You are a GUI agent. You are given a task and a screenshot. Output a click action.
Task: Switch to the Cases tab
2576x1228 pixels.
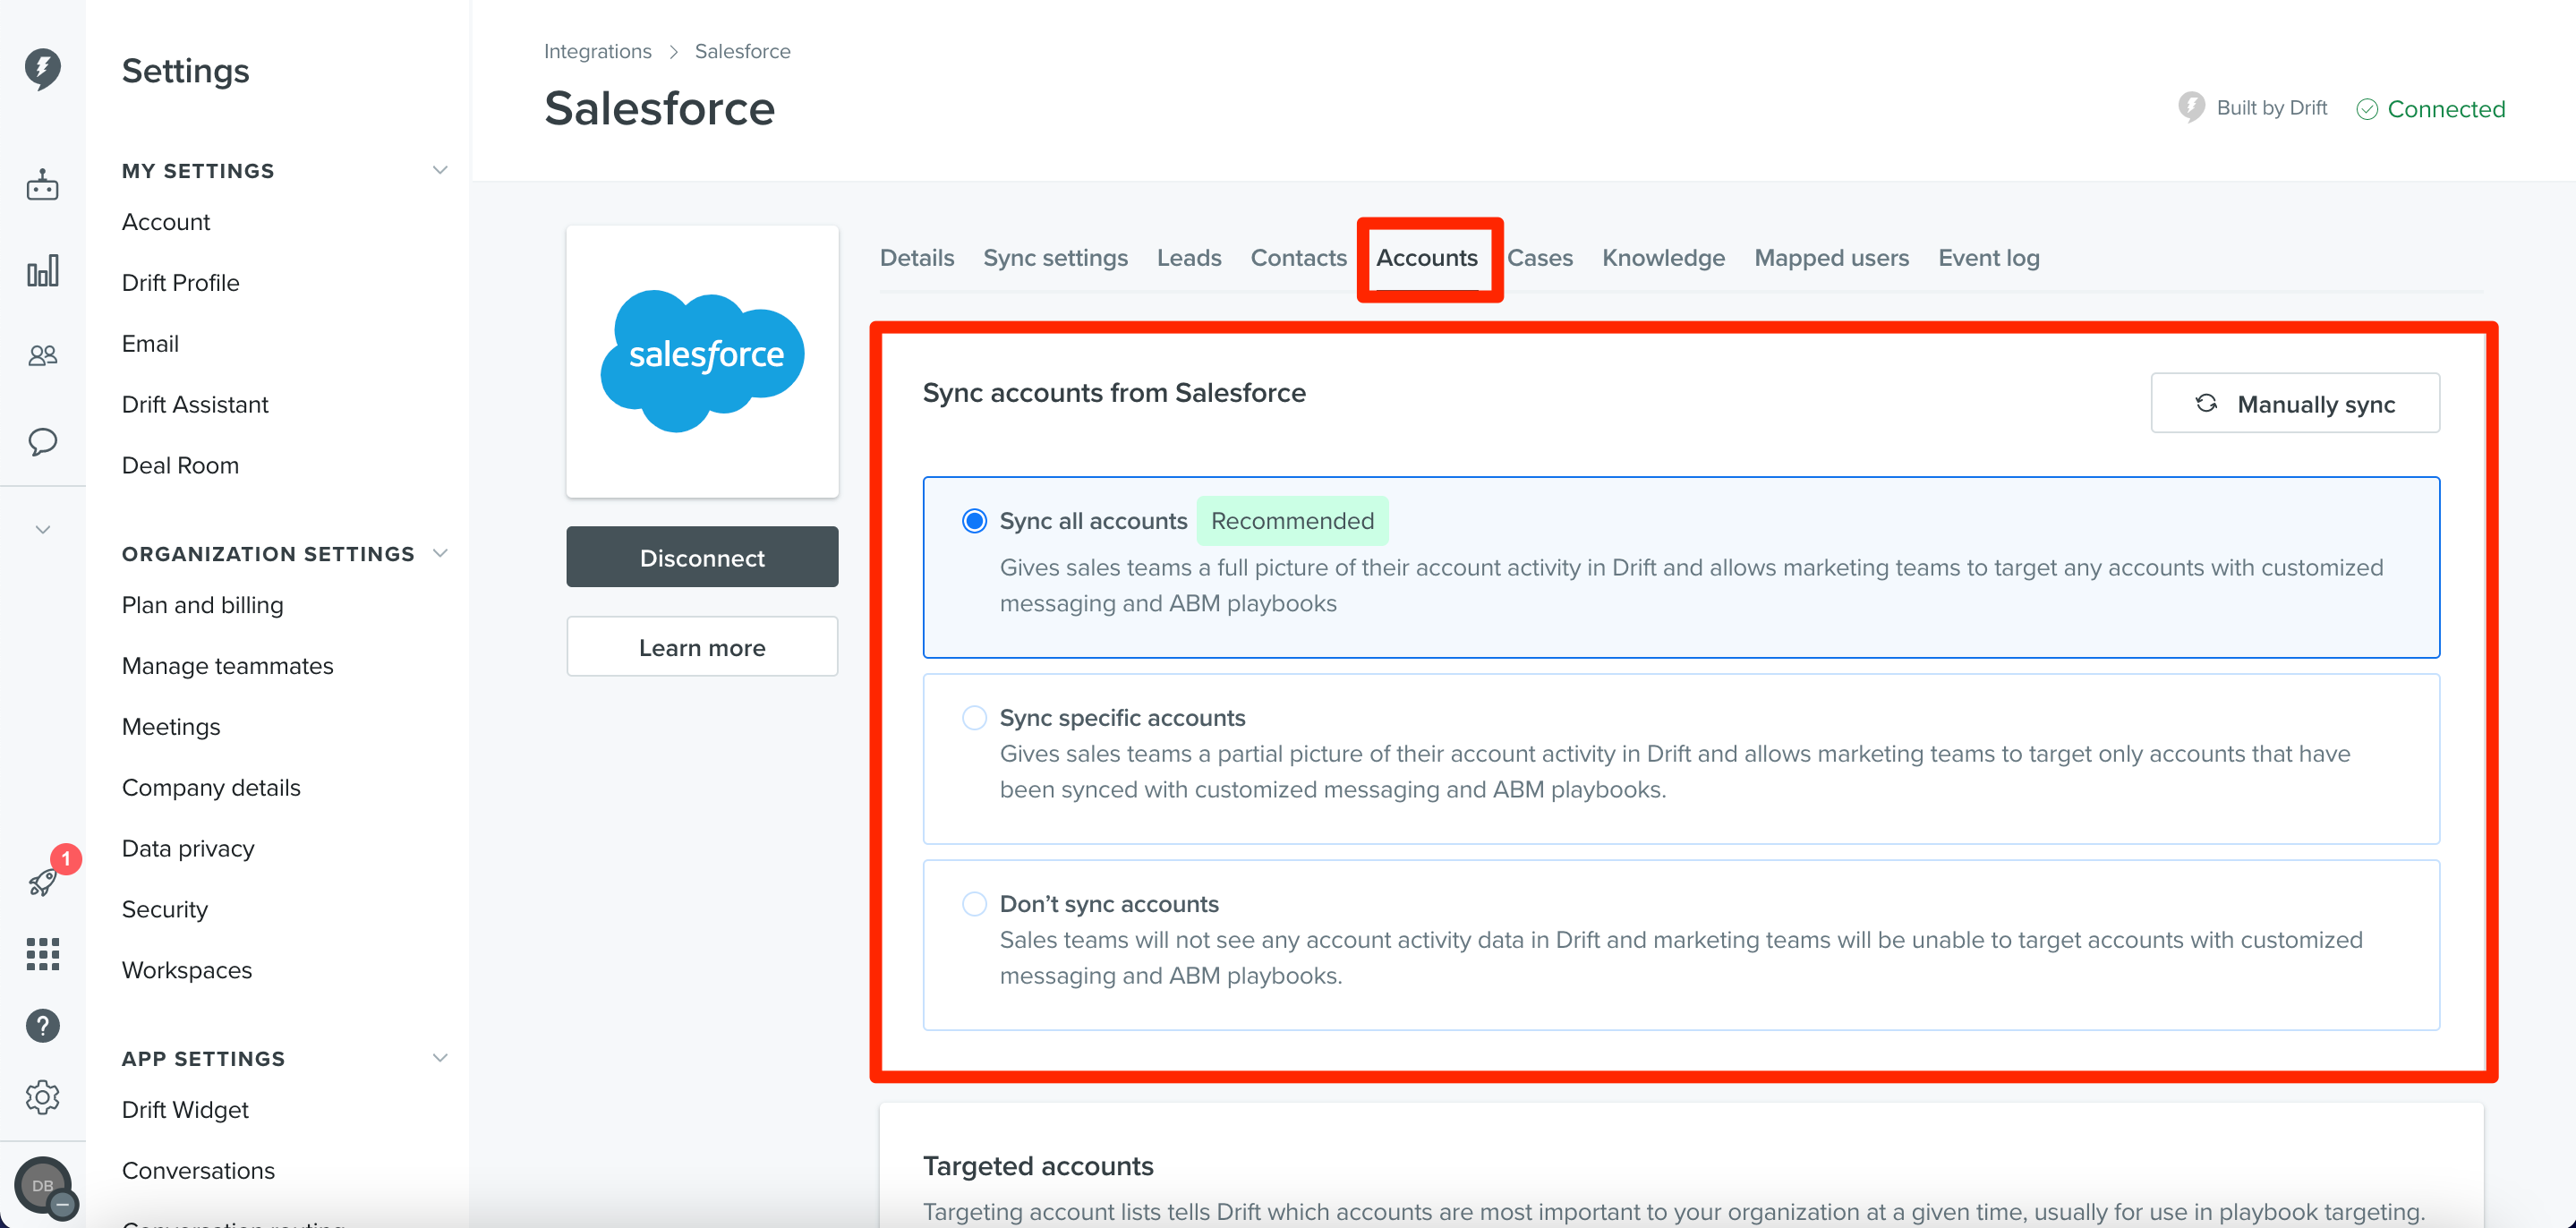click(1540, 258)
